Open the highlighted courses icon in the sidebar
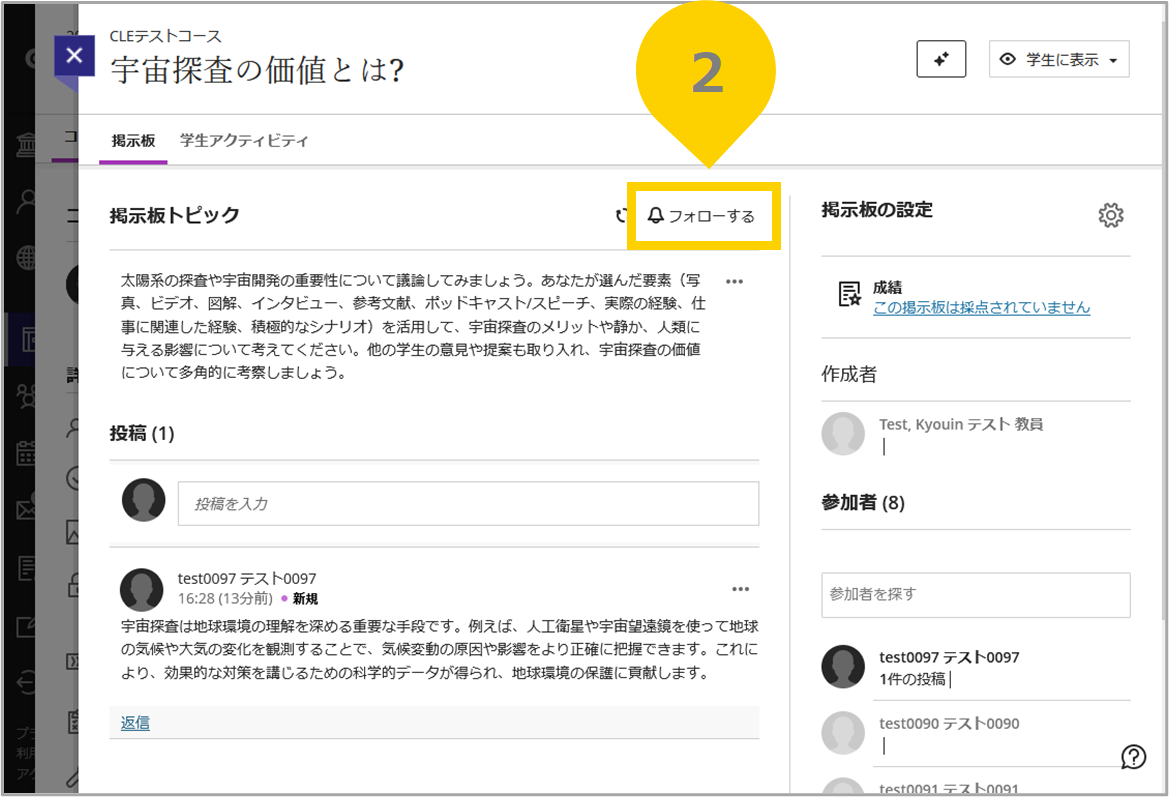Viewport: 1169px width, 797px height. pyautogui.click(x=28, y=339)
